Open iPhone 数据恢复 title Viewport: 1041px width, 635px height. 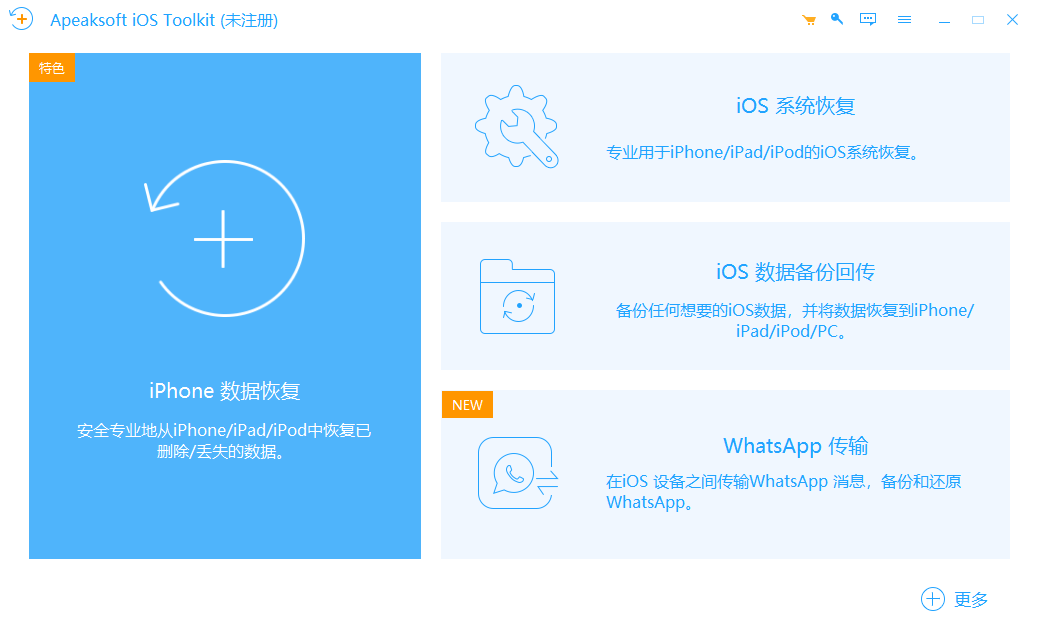224,391
